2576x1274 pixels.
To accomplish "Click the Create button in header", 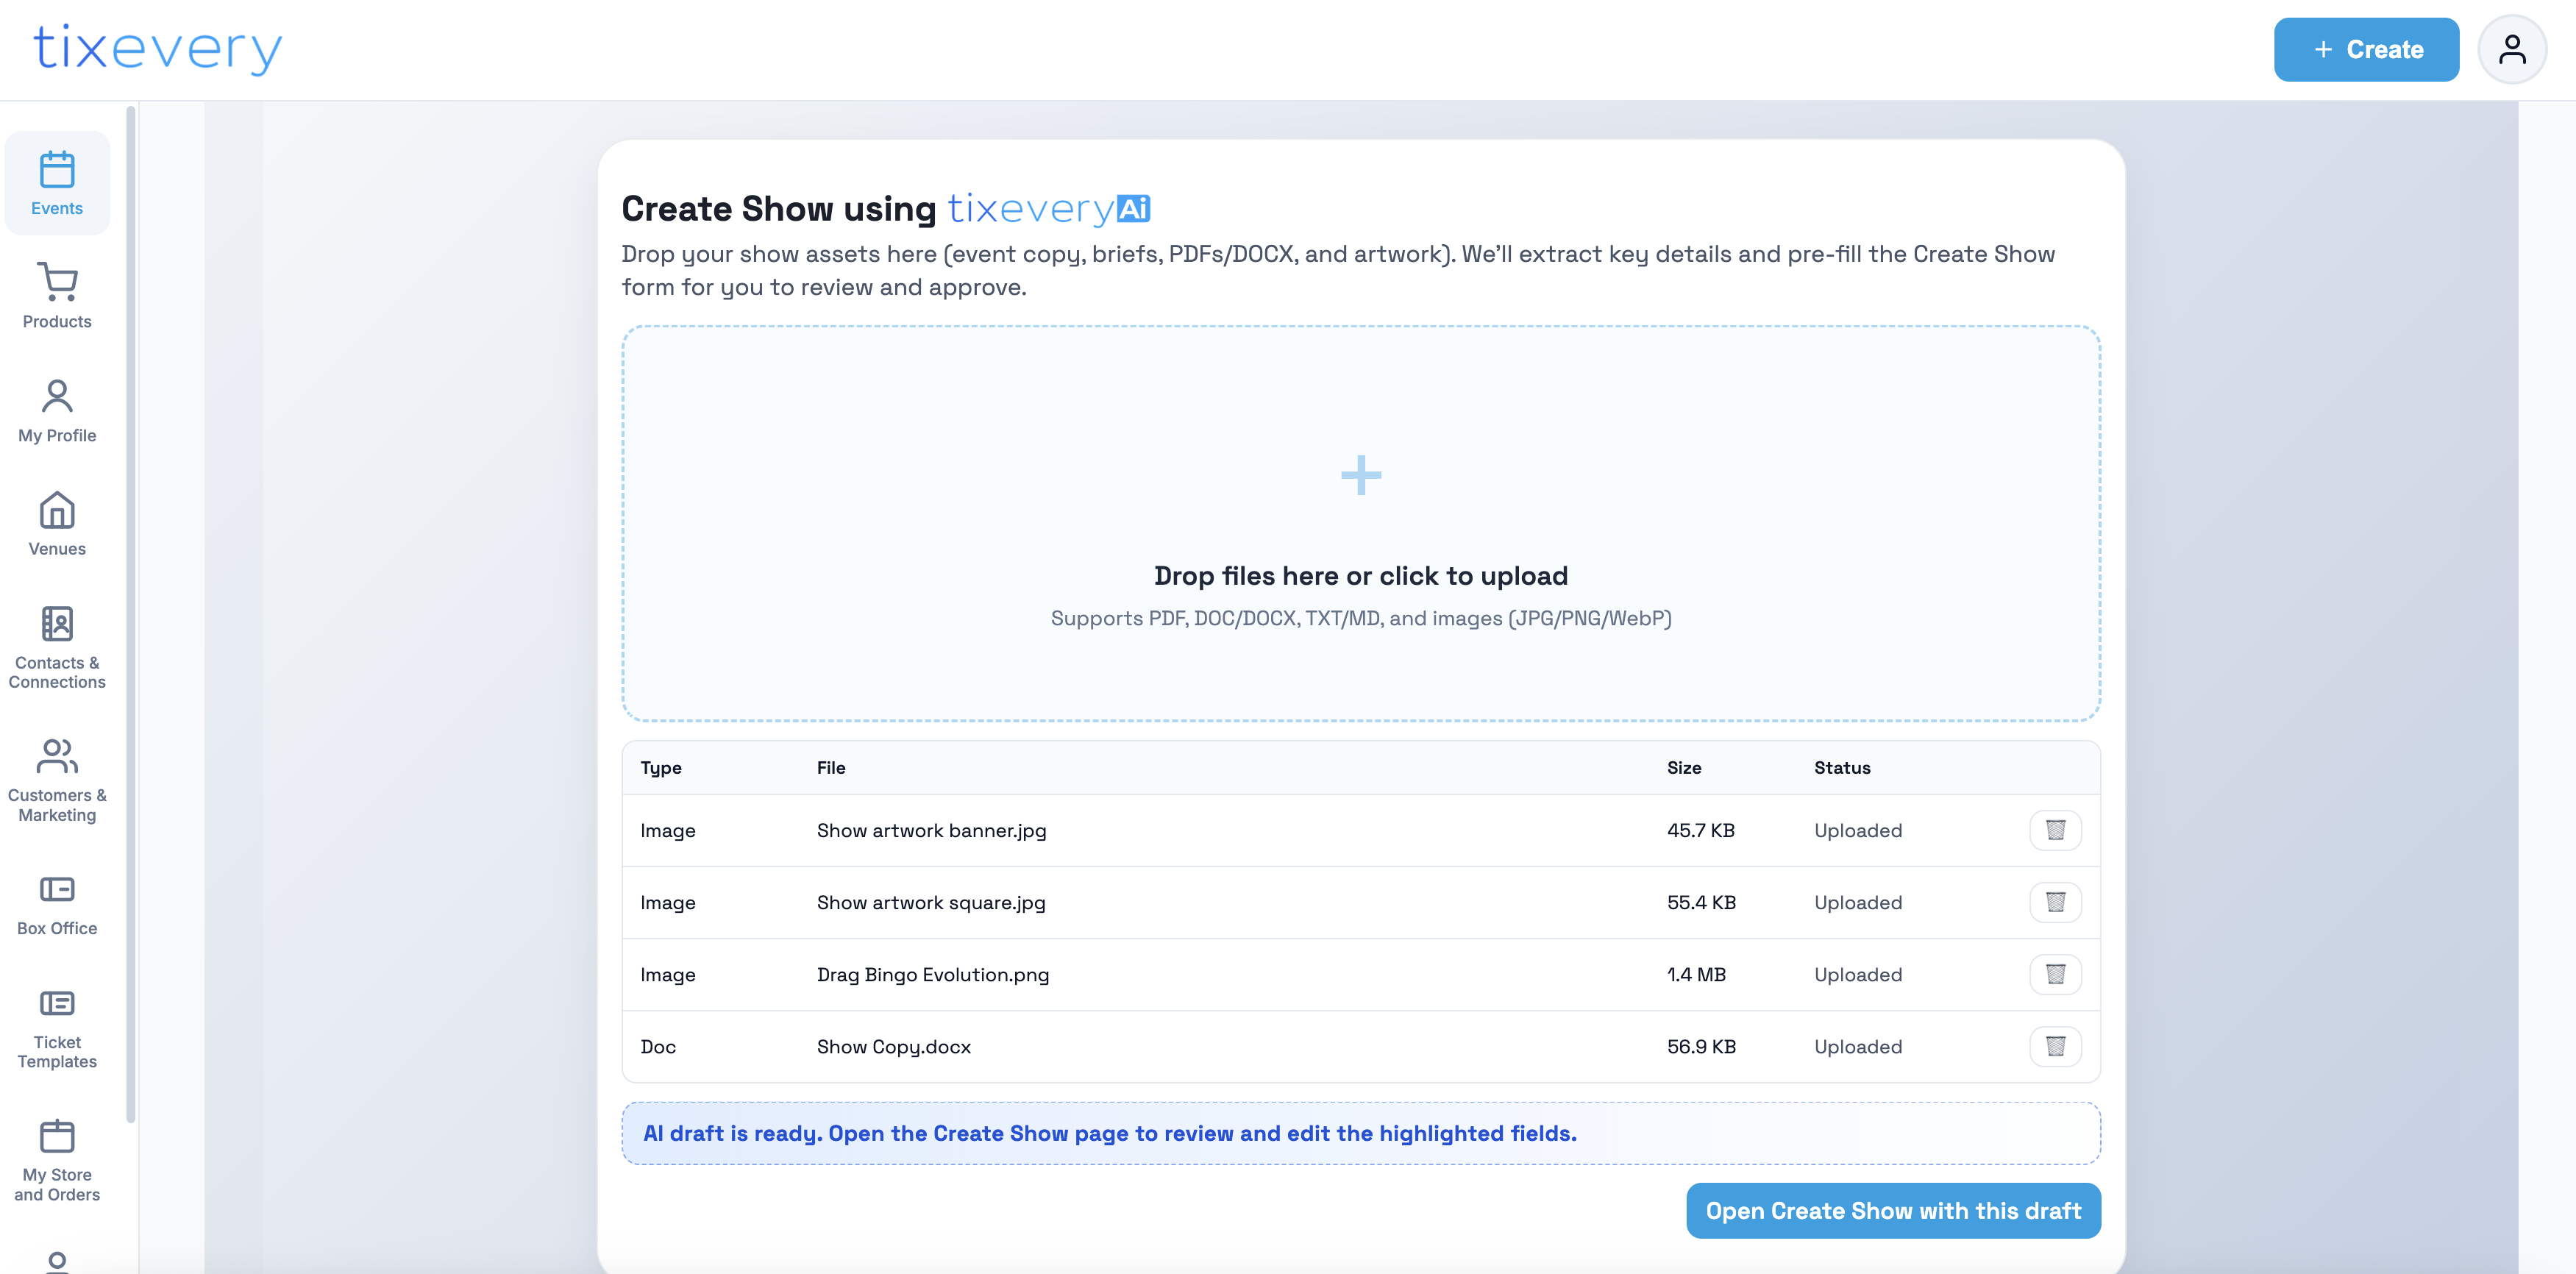I will pyautogui.click(x=2366, y=49).
